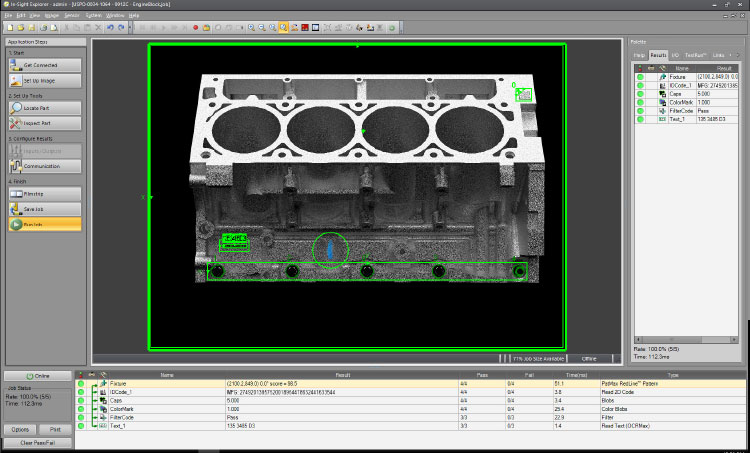Toggle green status dot for Caps in Results panel
This screenshot has height=453, width=750.
pyautogui.click(x=639, y=93)
